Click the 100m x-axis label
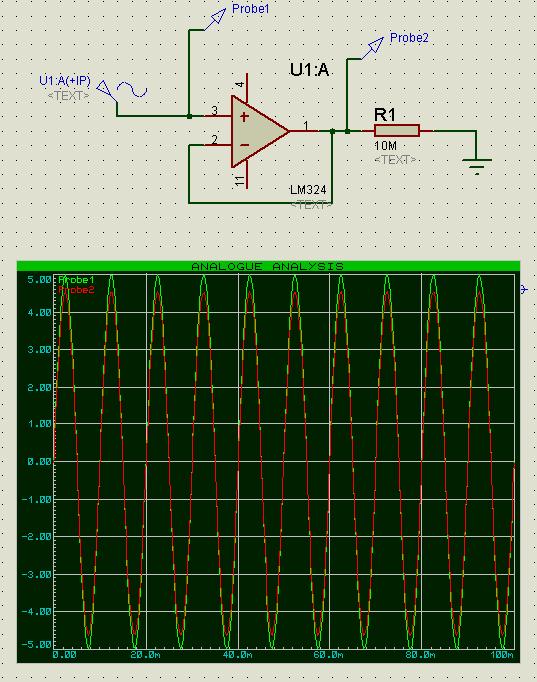The width and height of the screenshot is (537, 682). click(x=501, y=655)
